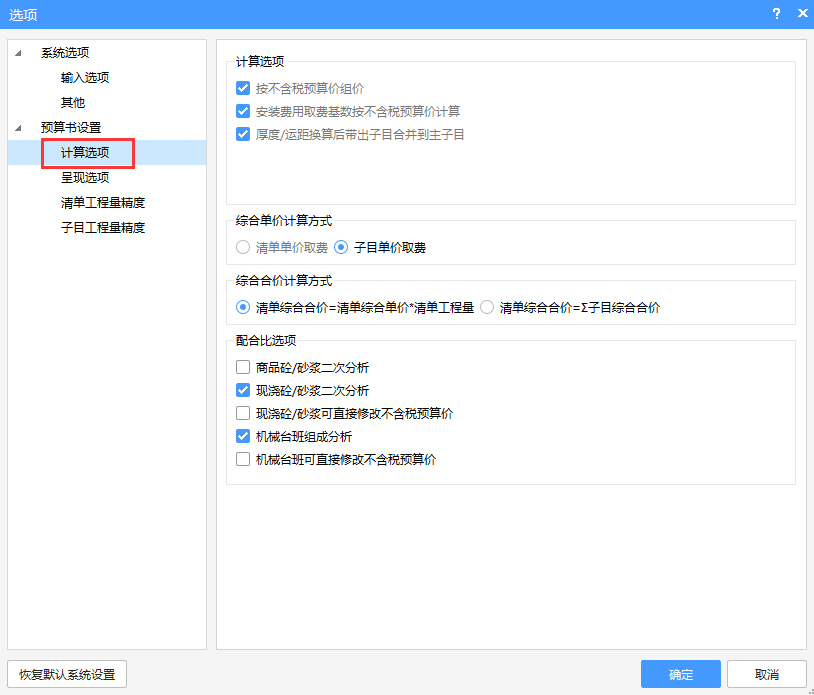
Task: Select 清单综合合价=清单综合单价*清单工程量 radio
Action: pos(243,308)
